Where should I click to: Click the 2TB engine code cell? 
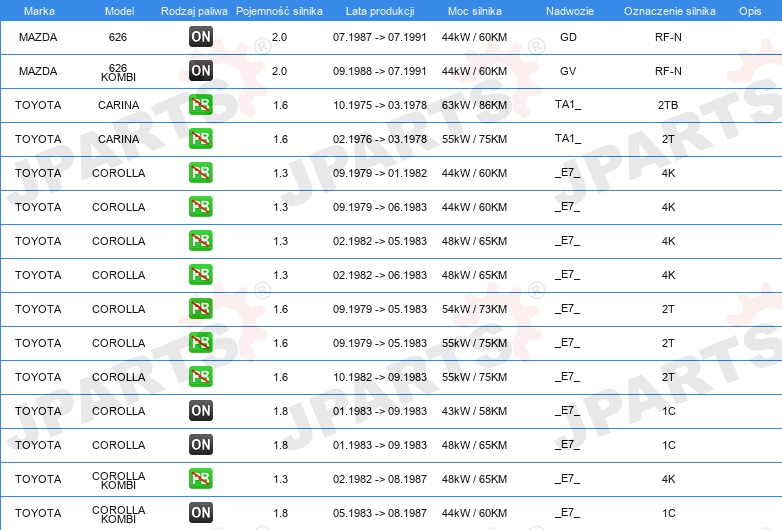click(668, 105)
